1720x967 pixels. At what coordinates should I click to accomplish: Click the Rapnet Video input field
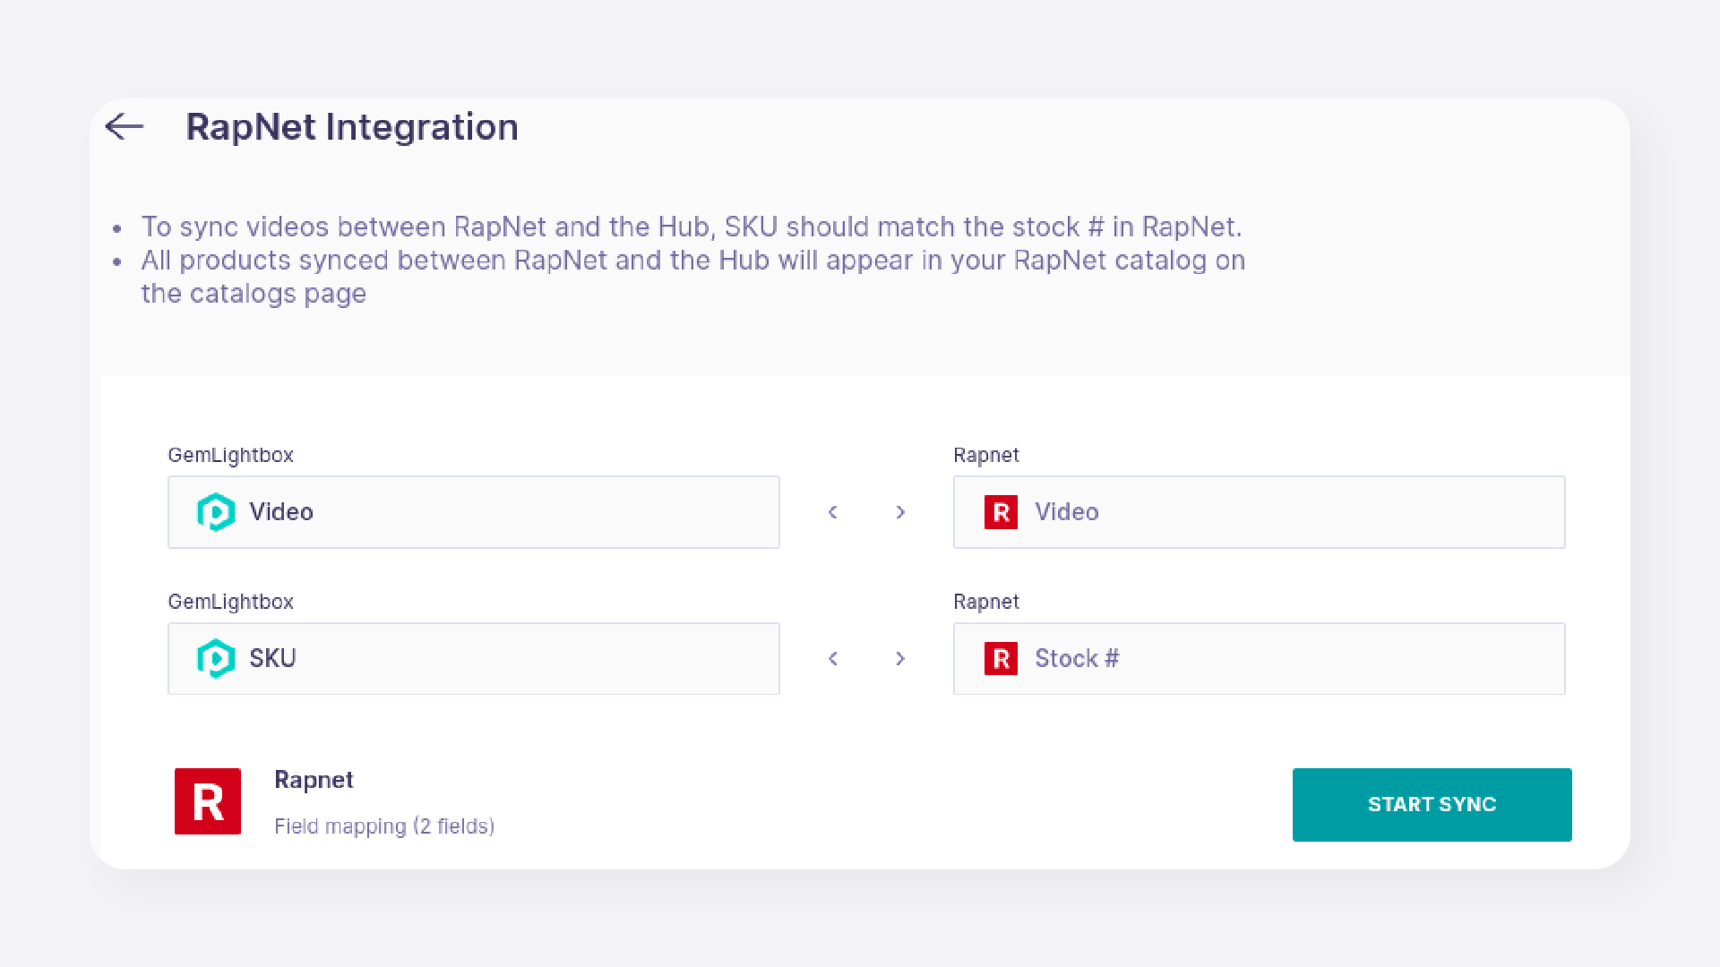click(1258, 511)
